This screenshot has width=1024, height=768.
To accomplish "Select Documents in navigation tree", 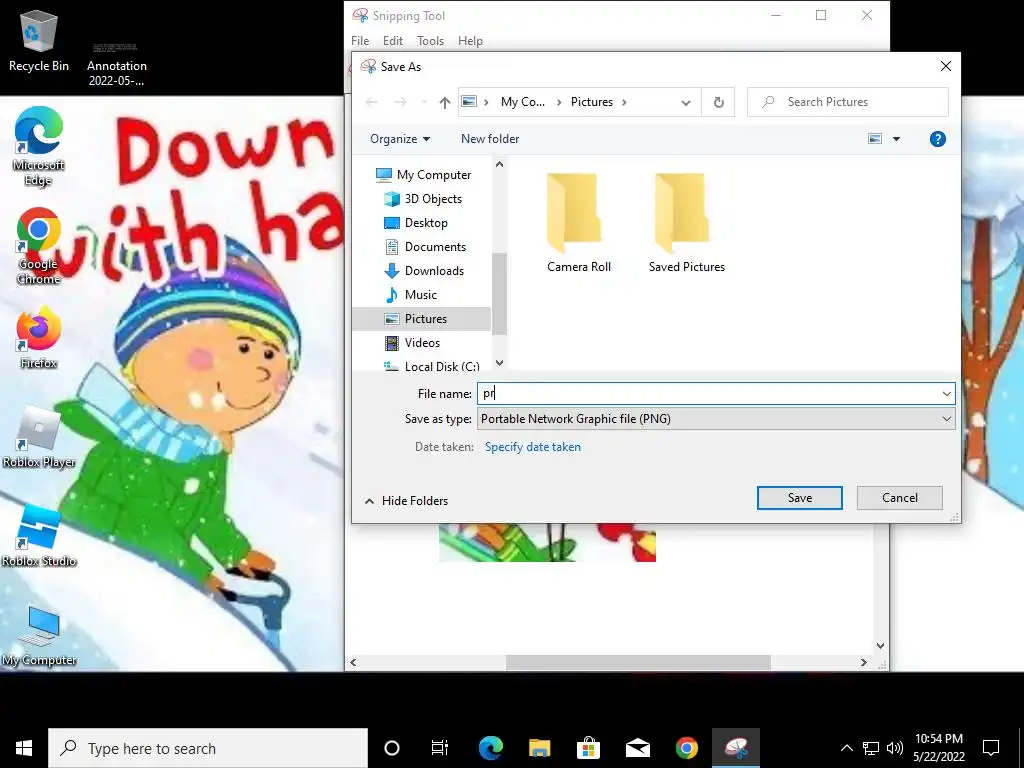I will click(x=425, y=247).
